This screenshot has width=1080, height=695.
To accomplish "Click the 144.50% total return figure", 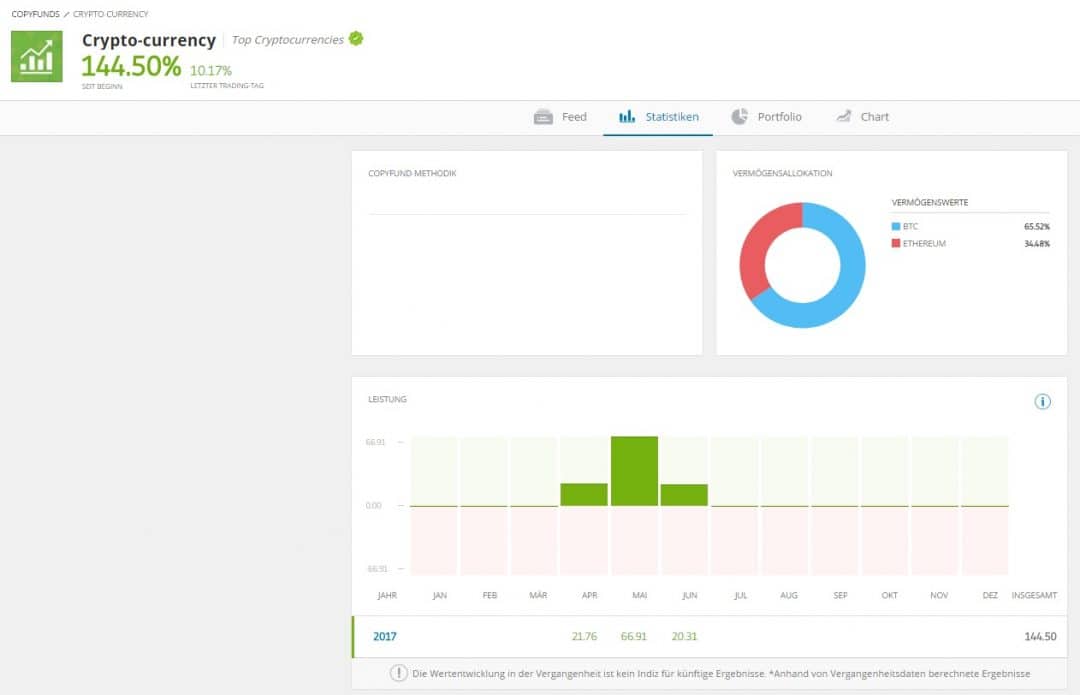I will 131,67.
